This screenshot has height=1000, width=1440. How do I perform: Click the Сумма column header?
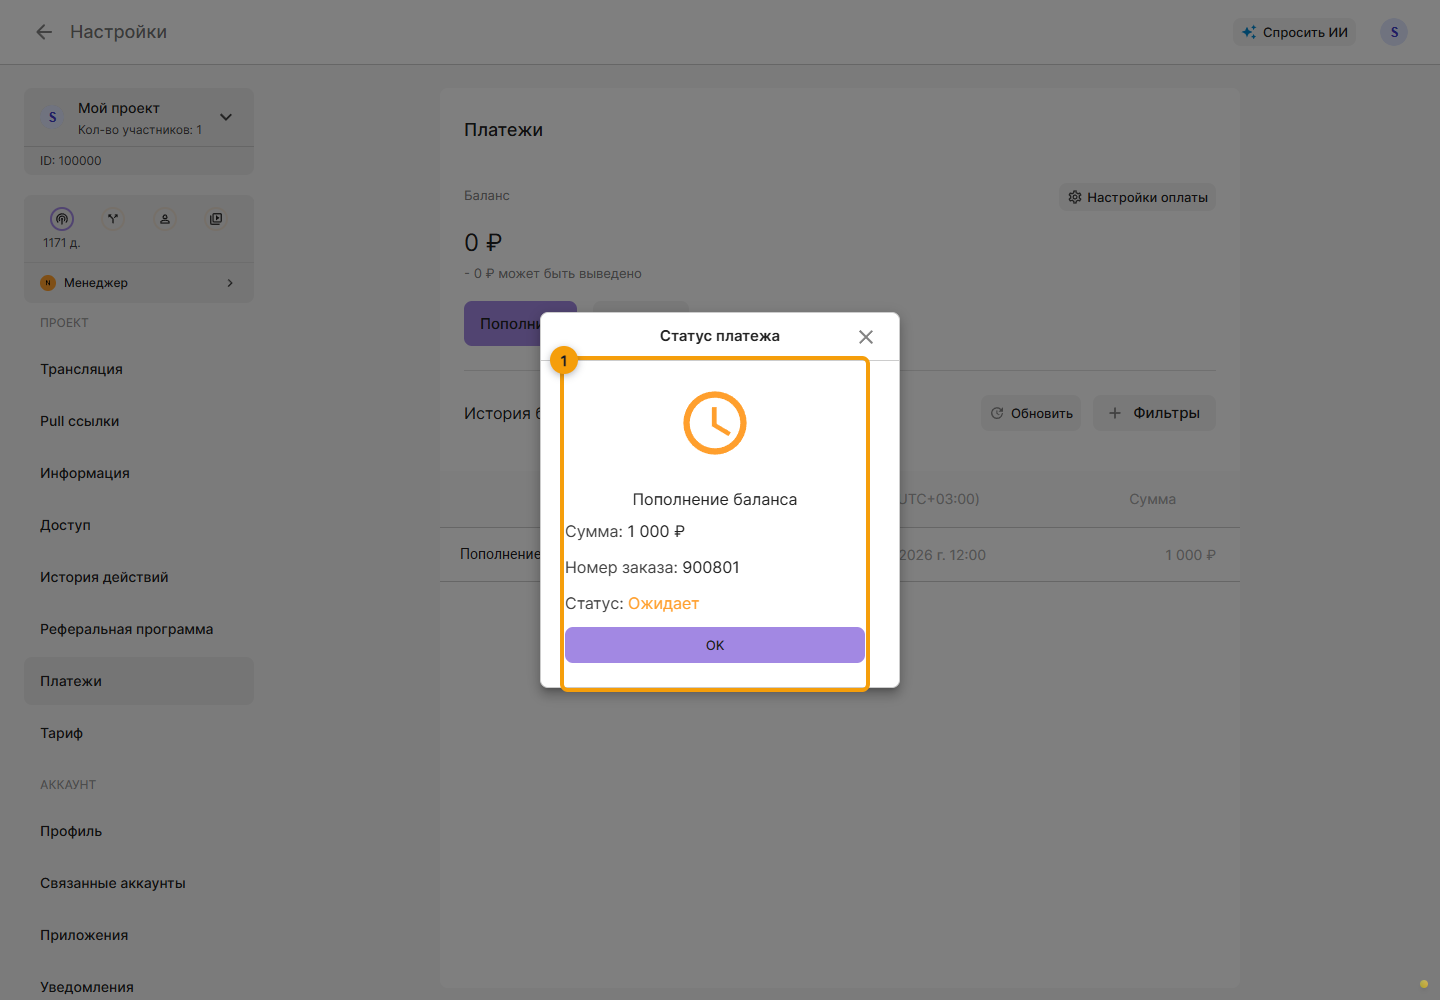tap(1152, 499)
